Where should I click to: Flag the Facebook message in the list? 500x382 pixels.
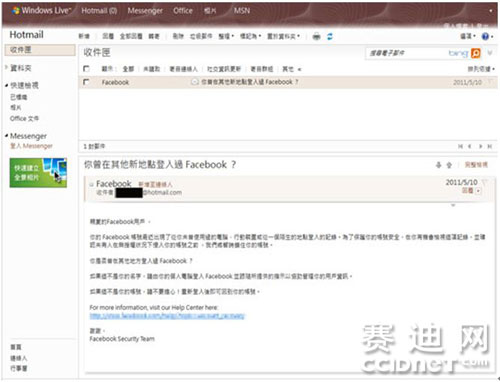[490, 82]
